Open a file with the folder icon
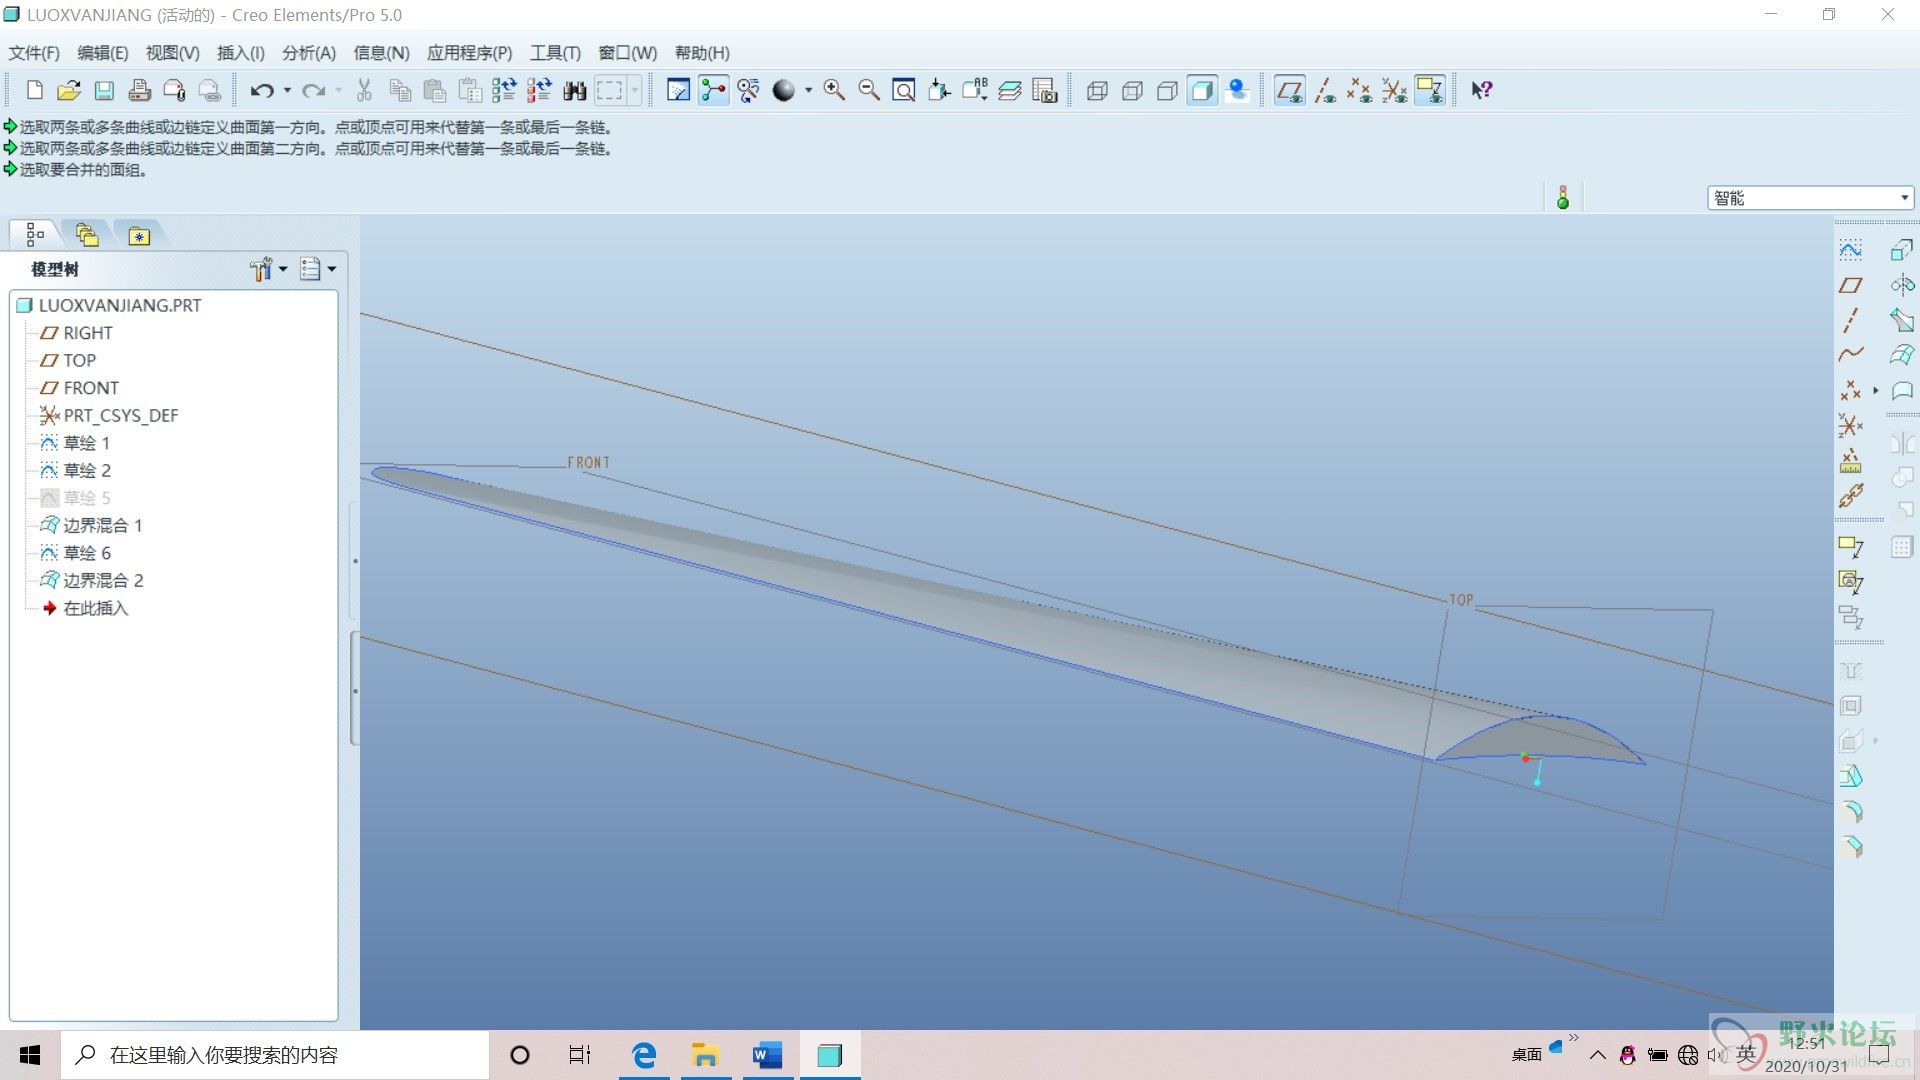The height and width of the screenshot is (1080, 1920). click(x=68, y=91)
